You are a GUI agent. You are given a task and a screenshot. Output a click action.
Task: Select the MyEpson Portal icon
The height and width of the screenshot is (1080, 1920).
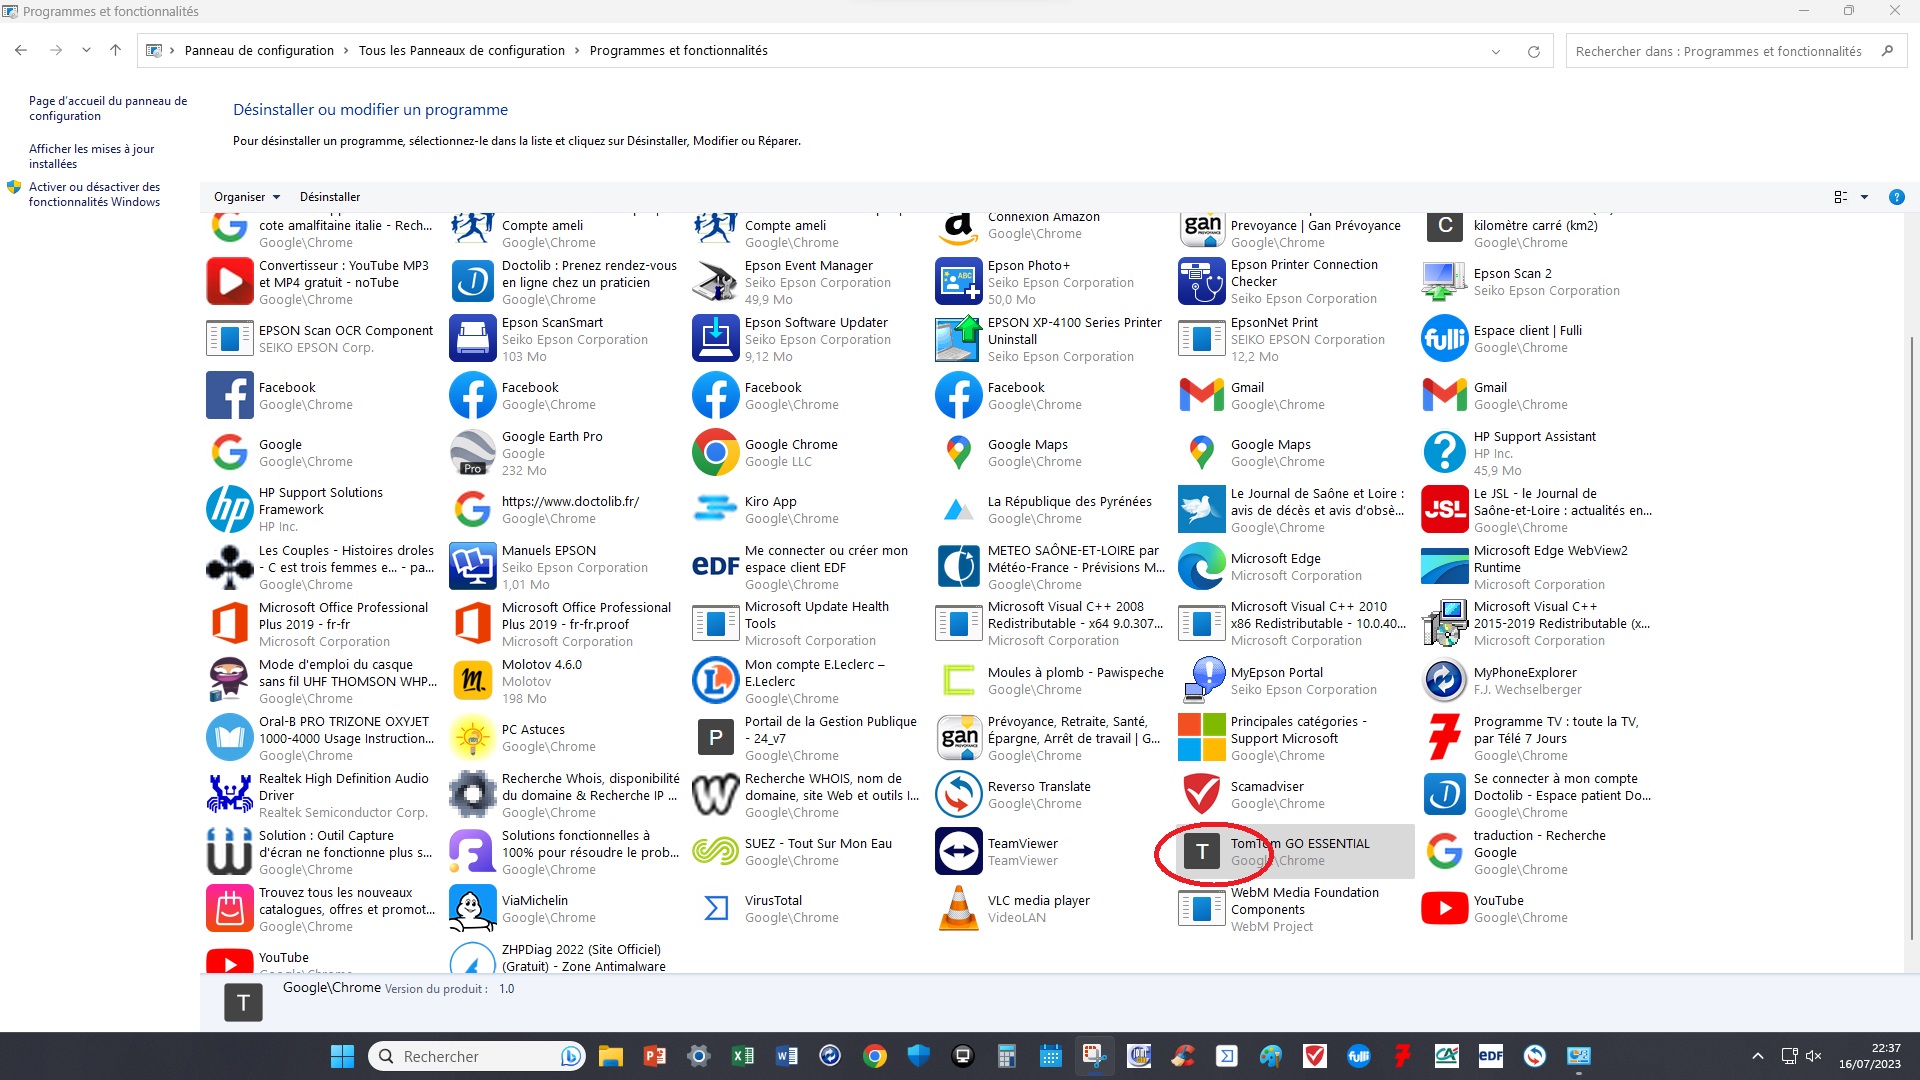pyautogui.click(x=1202, y=681)
